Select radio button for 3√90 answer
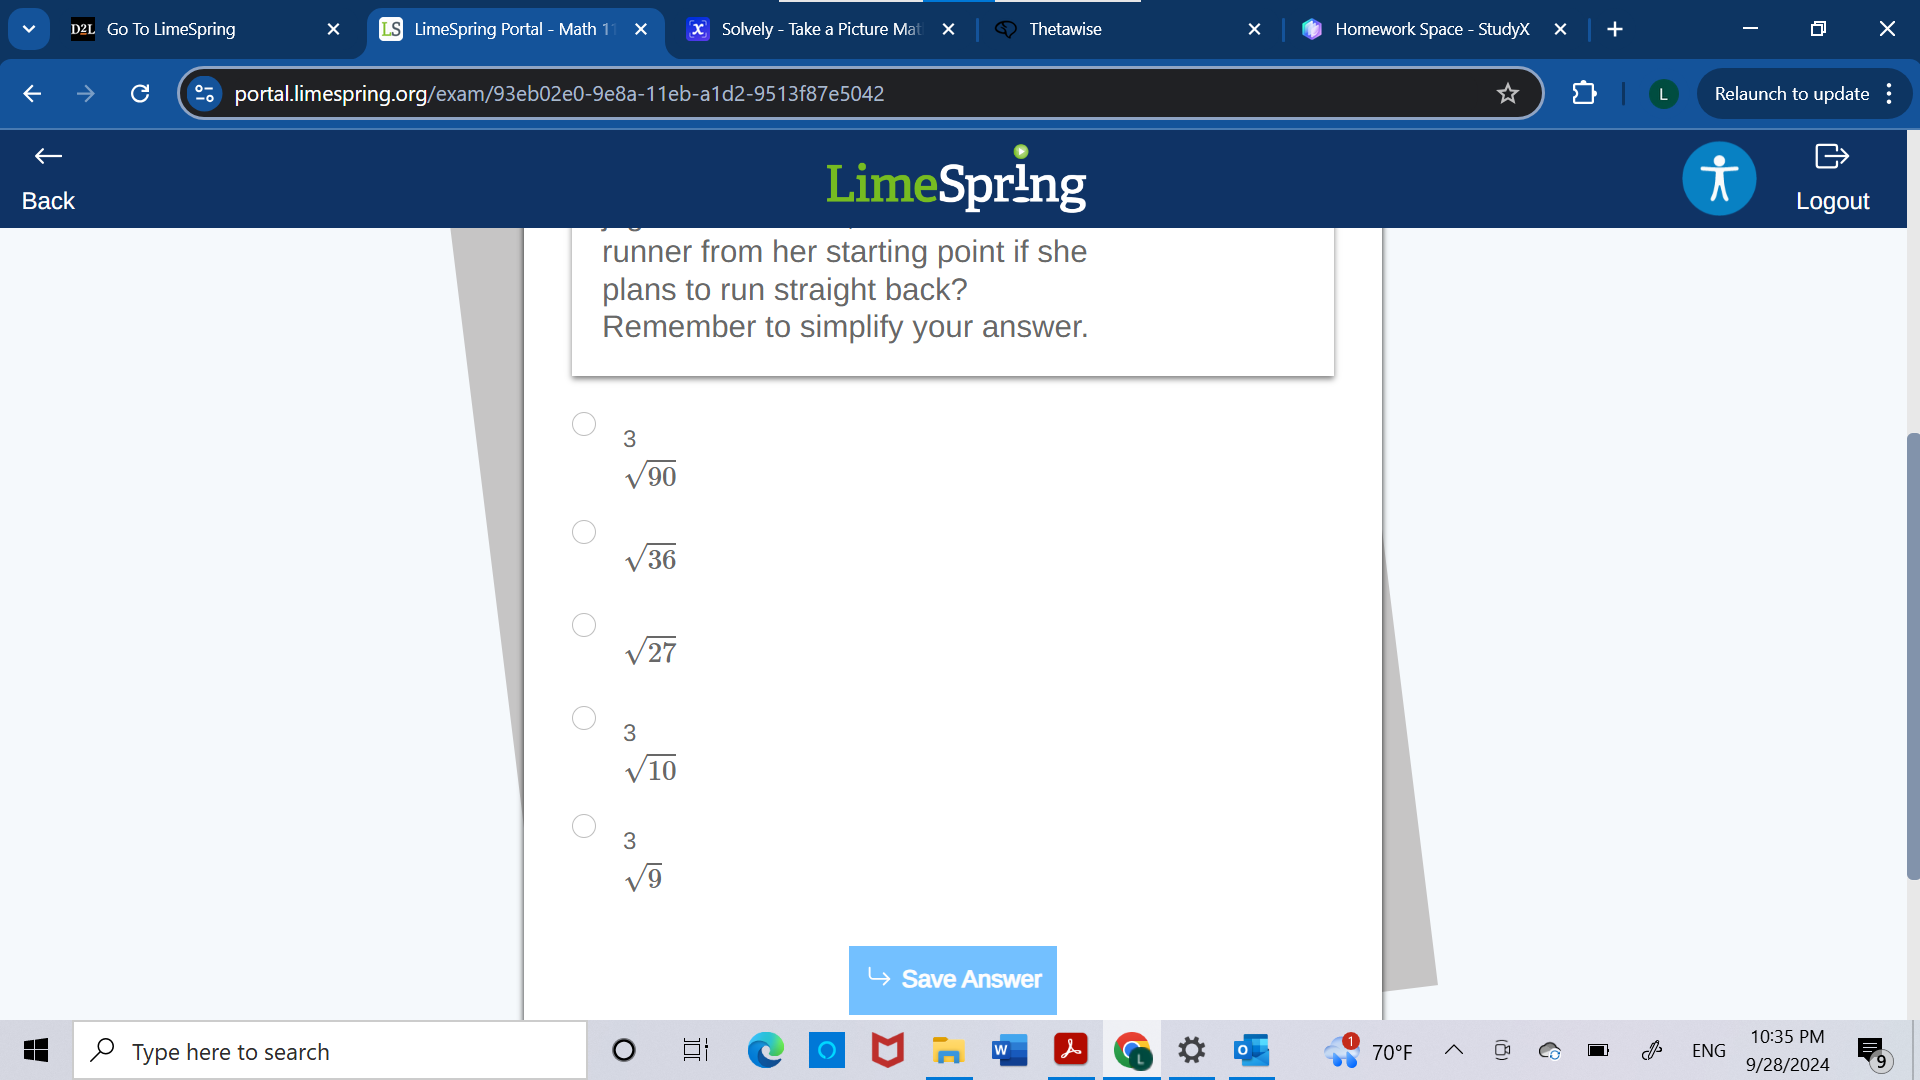The image size is (1920, 1080). 584,423
